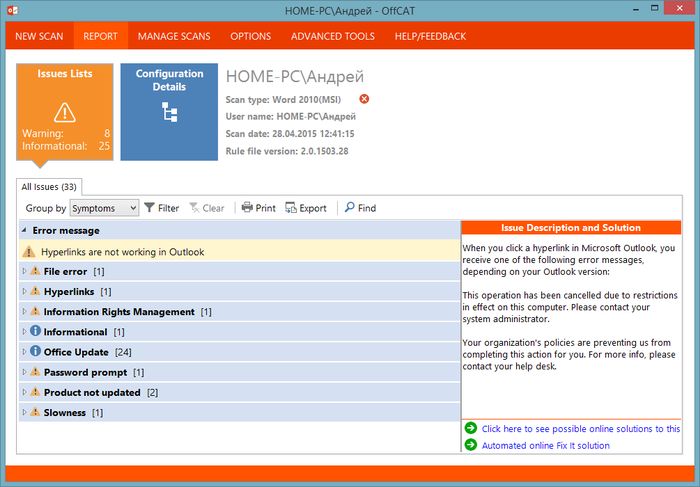Click the Automated online Fix It solution link
700x487 pixels.
(x=545, y=445)
